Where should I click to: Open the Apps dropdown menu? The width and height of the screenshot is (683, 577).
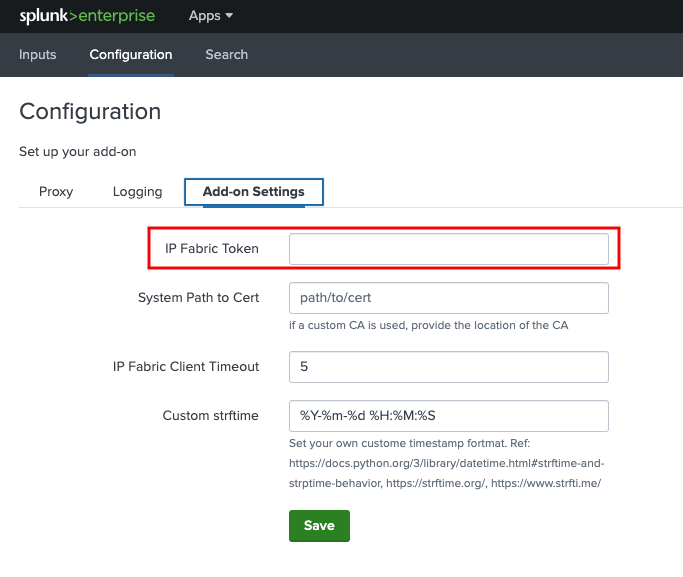click(x=210, y=16)
